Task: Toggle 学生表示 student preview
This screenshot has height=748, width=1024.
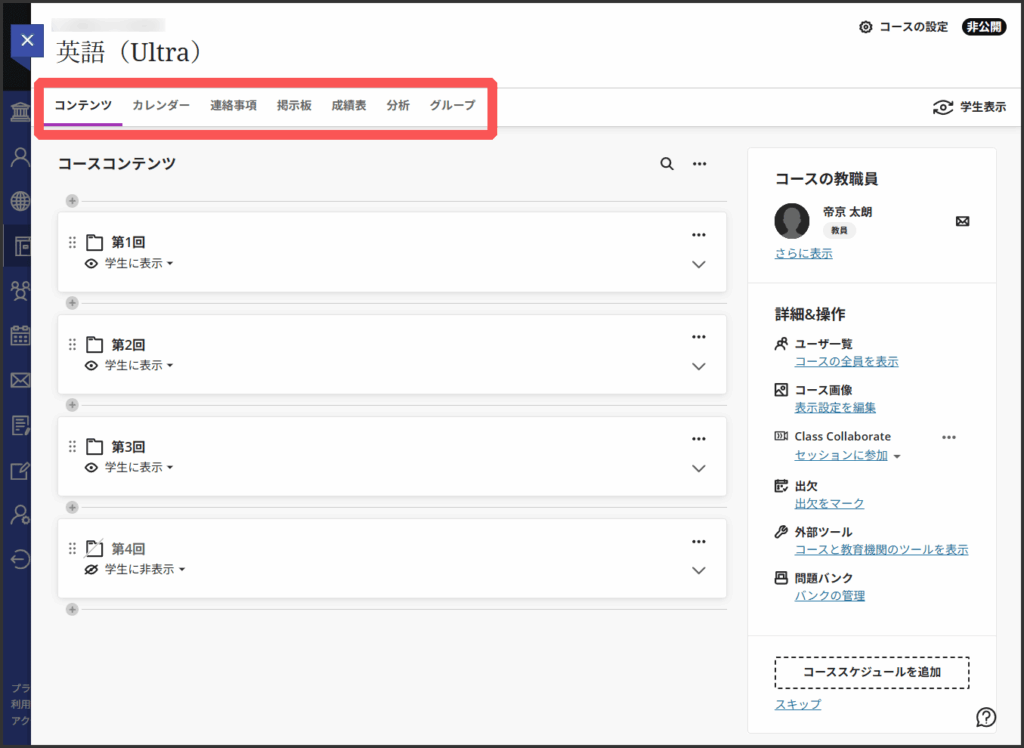Action: 968,107
